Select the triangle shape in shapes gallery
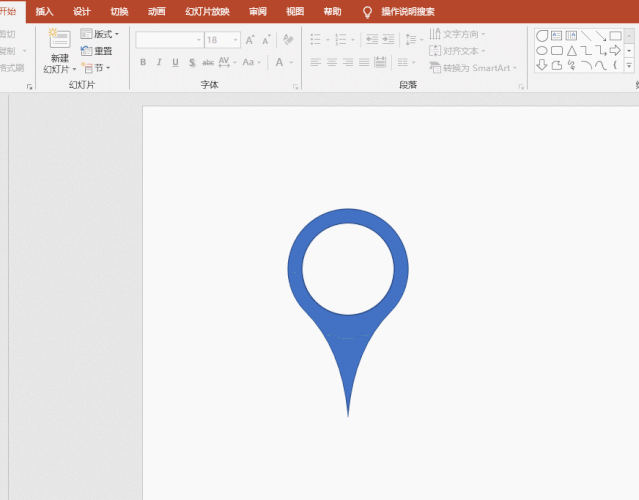The width and height of the screenshot is (639, 500). pos(571,50)
